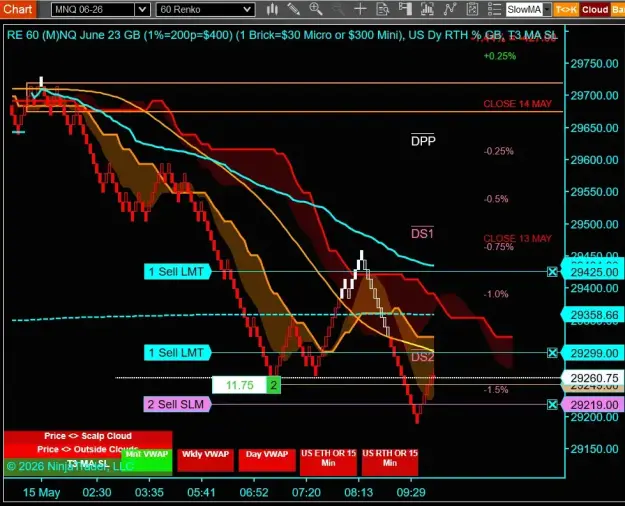Click the 29260.75 last price marker
Screen dimensions: 625x506
tap(593, 378)
